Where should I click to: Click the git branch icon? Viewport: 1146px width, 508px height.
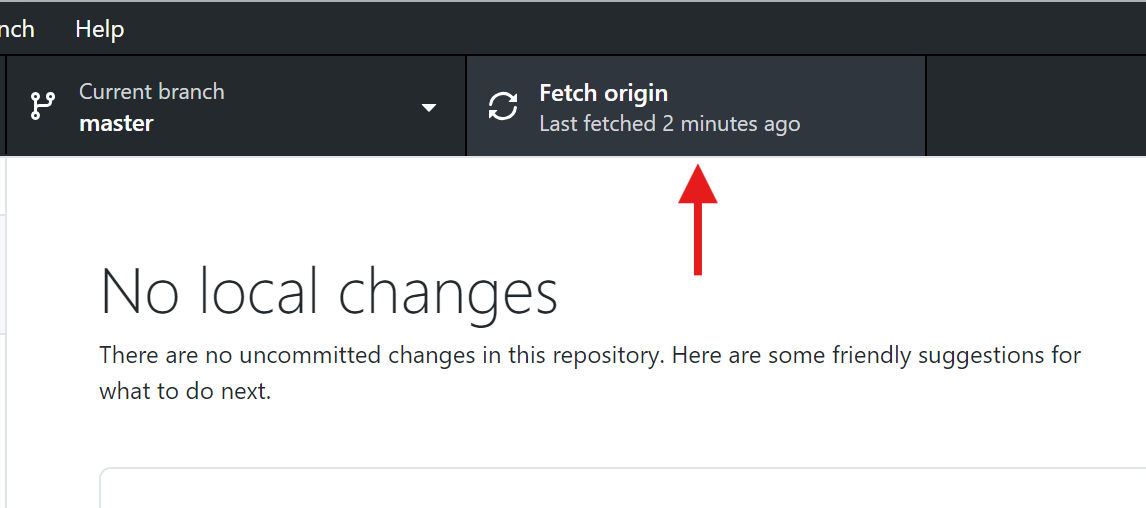(x=42, y=107)
